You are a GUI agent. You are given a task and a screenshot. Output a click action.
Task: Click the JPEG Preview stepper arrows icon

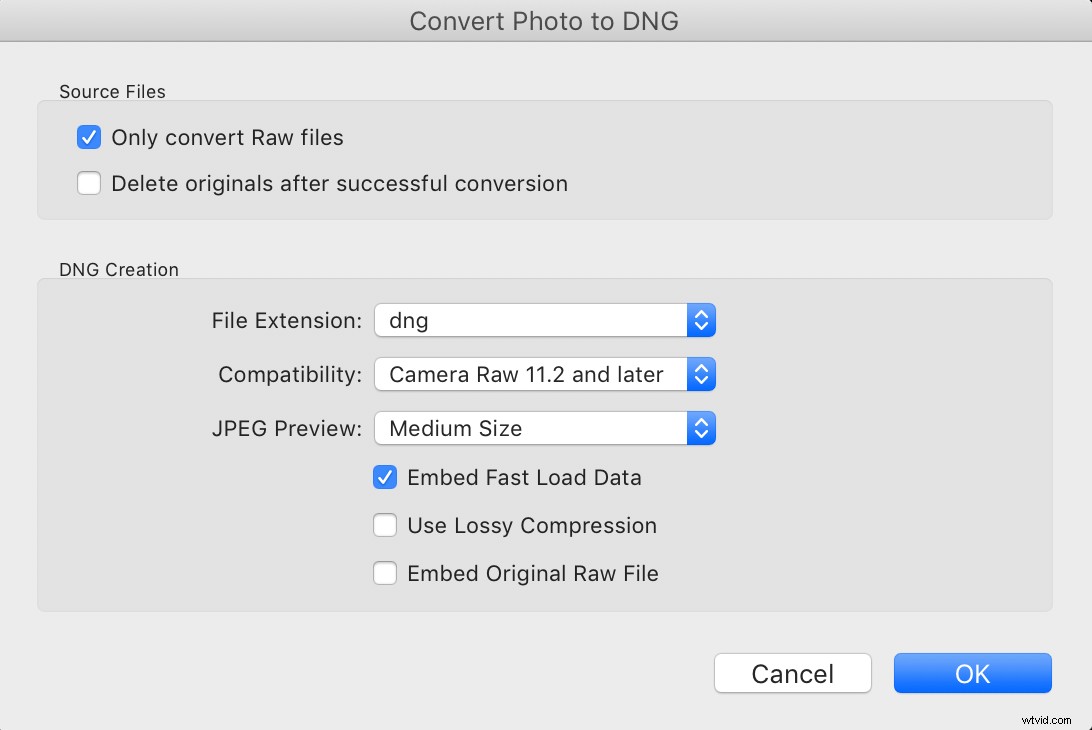[x=701, y=428]
